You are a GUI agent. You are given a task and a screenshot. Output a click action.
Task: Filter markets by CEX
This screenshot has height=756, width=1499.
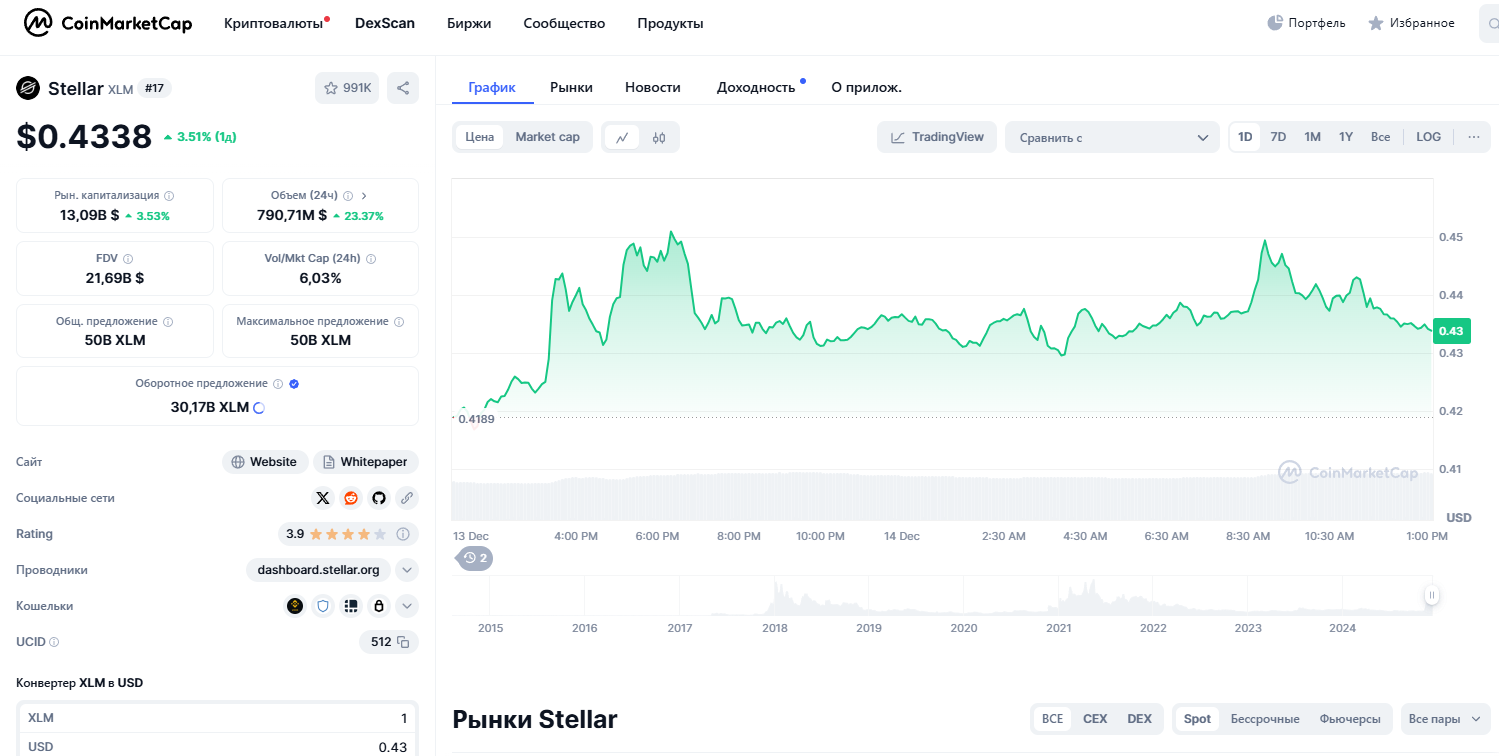tap(1095, 719)
